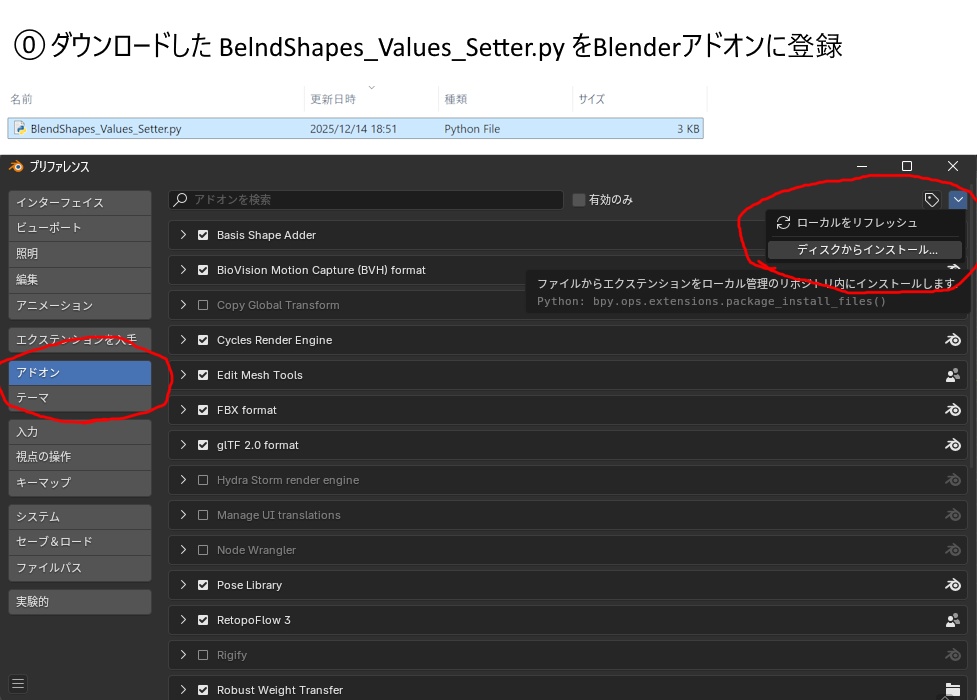Image resolution: width=977 pixels, height=700 pixels.
Task: Click the Blender icon next to FBX format
Action: (952, 410)
